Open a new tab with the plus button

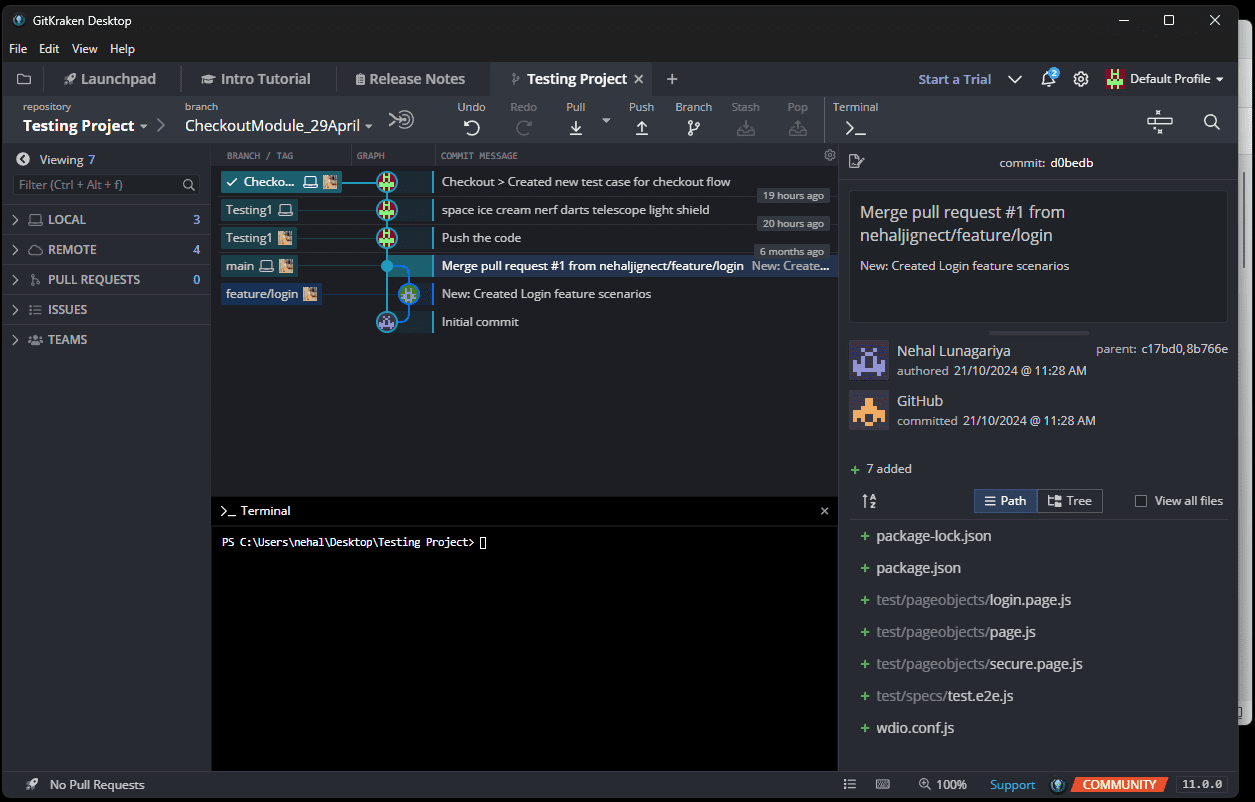click(x=672, y=79)
